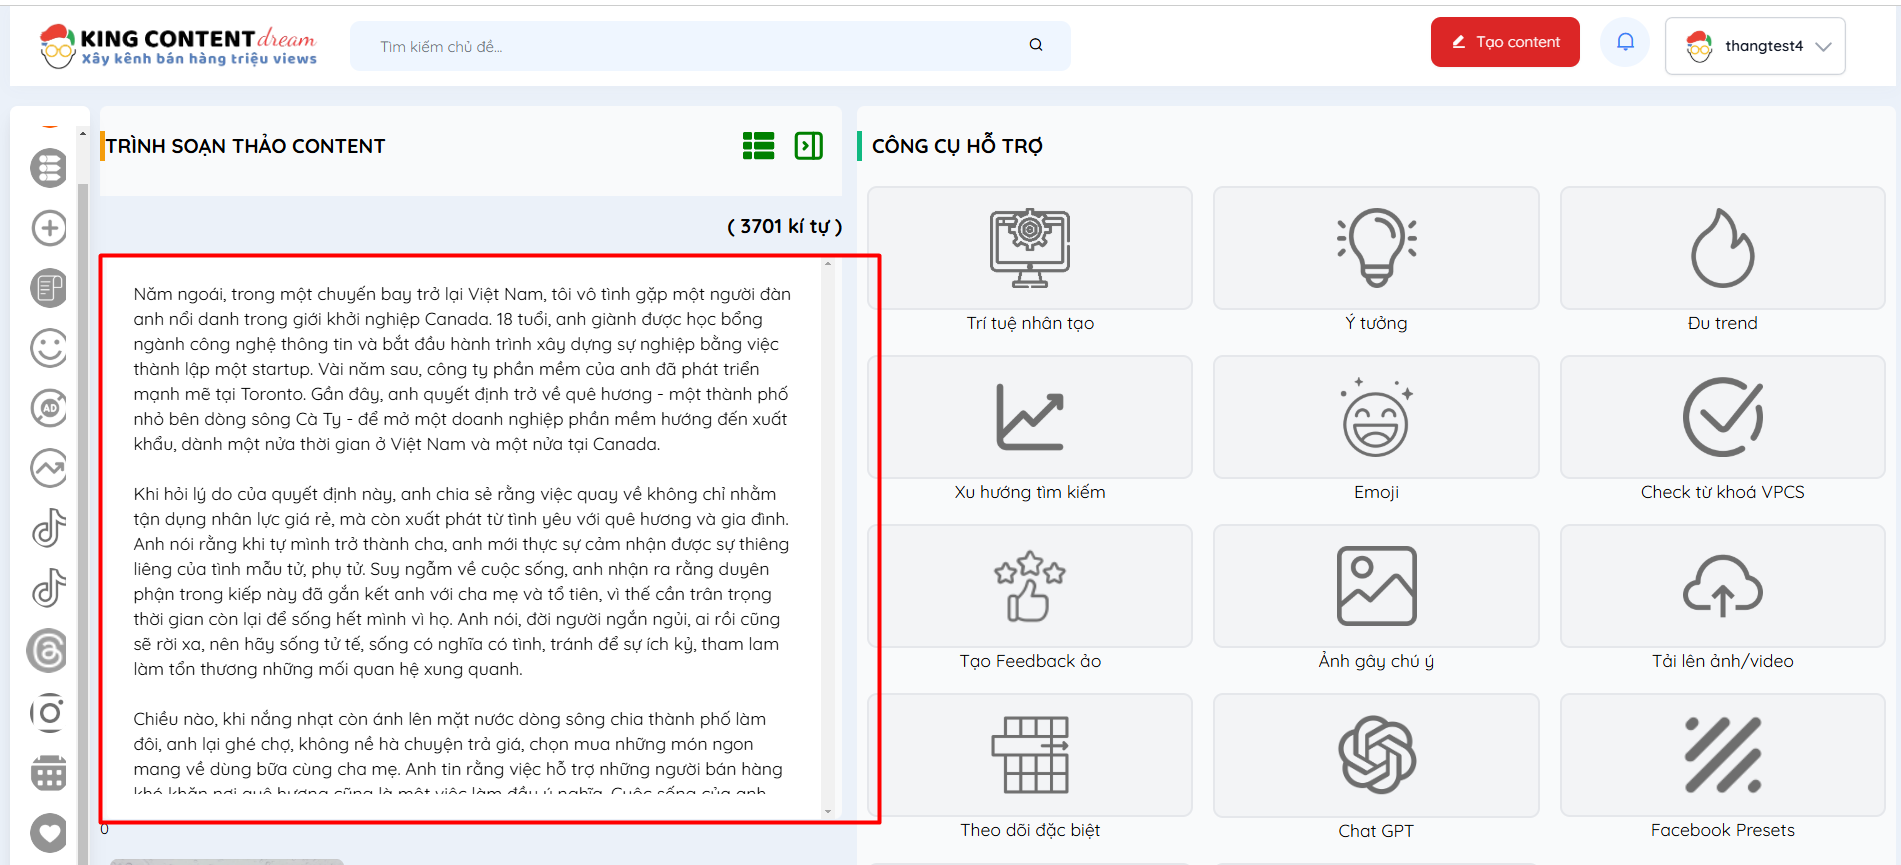Open Xu hướng tìm kiếm chart tool
This screenshot has width=1901, height=865.
pyautogui.click(x=1029, y=418)
